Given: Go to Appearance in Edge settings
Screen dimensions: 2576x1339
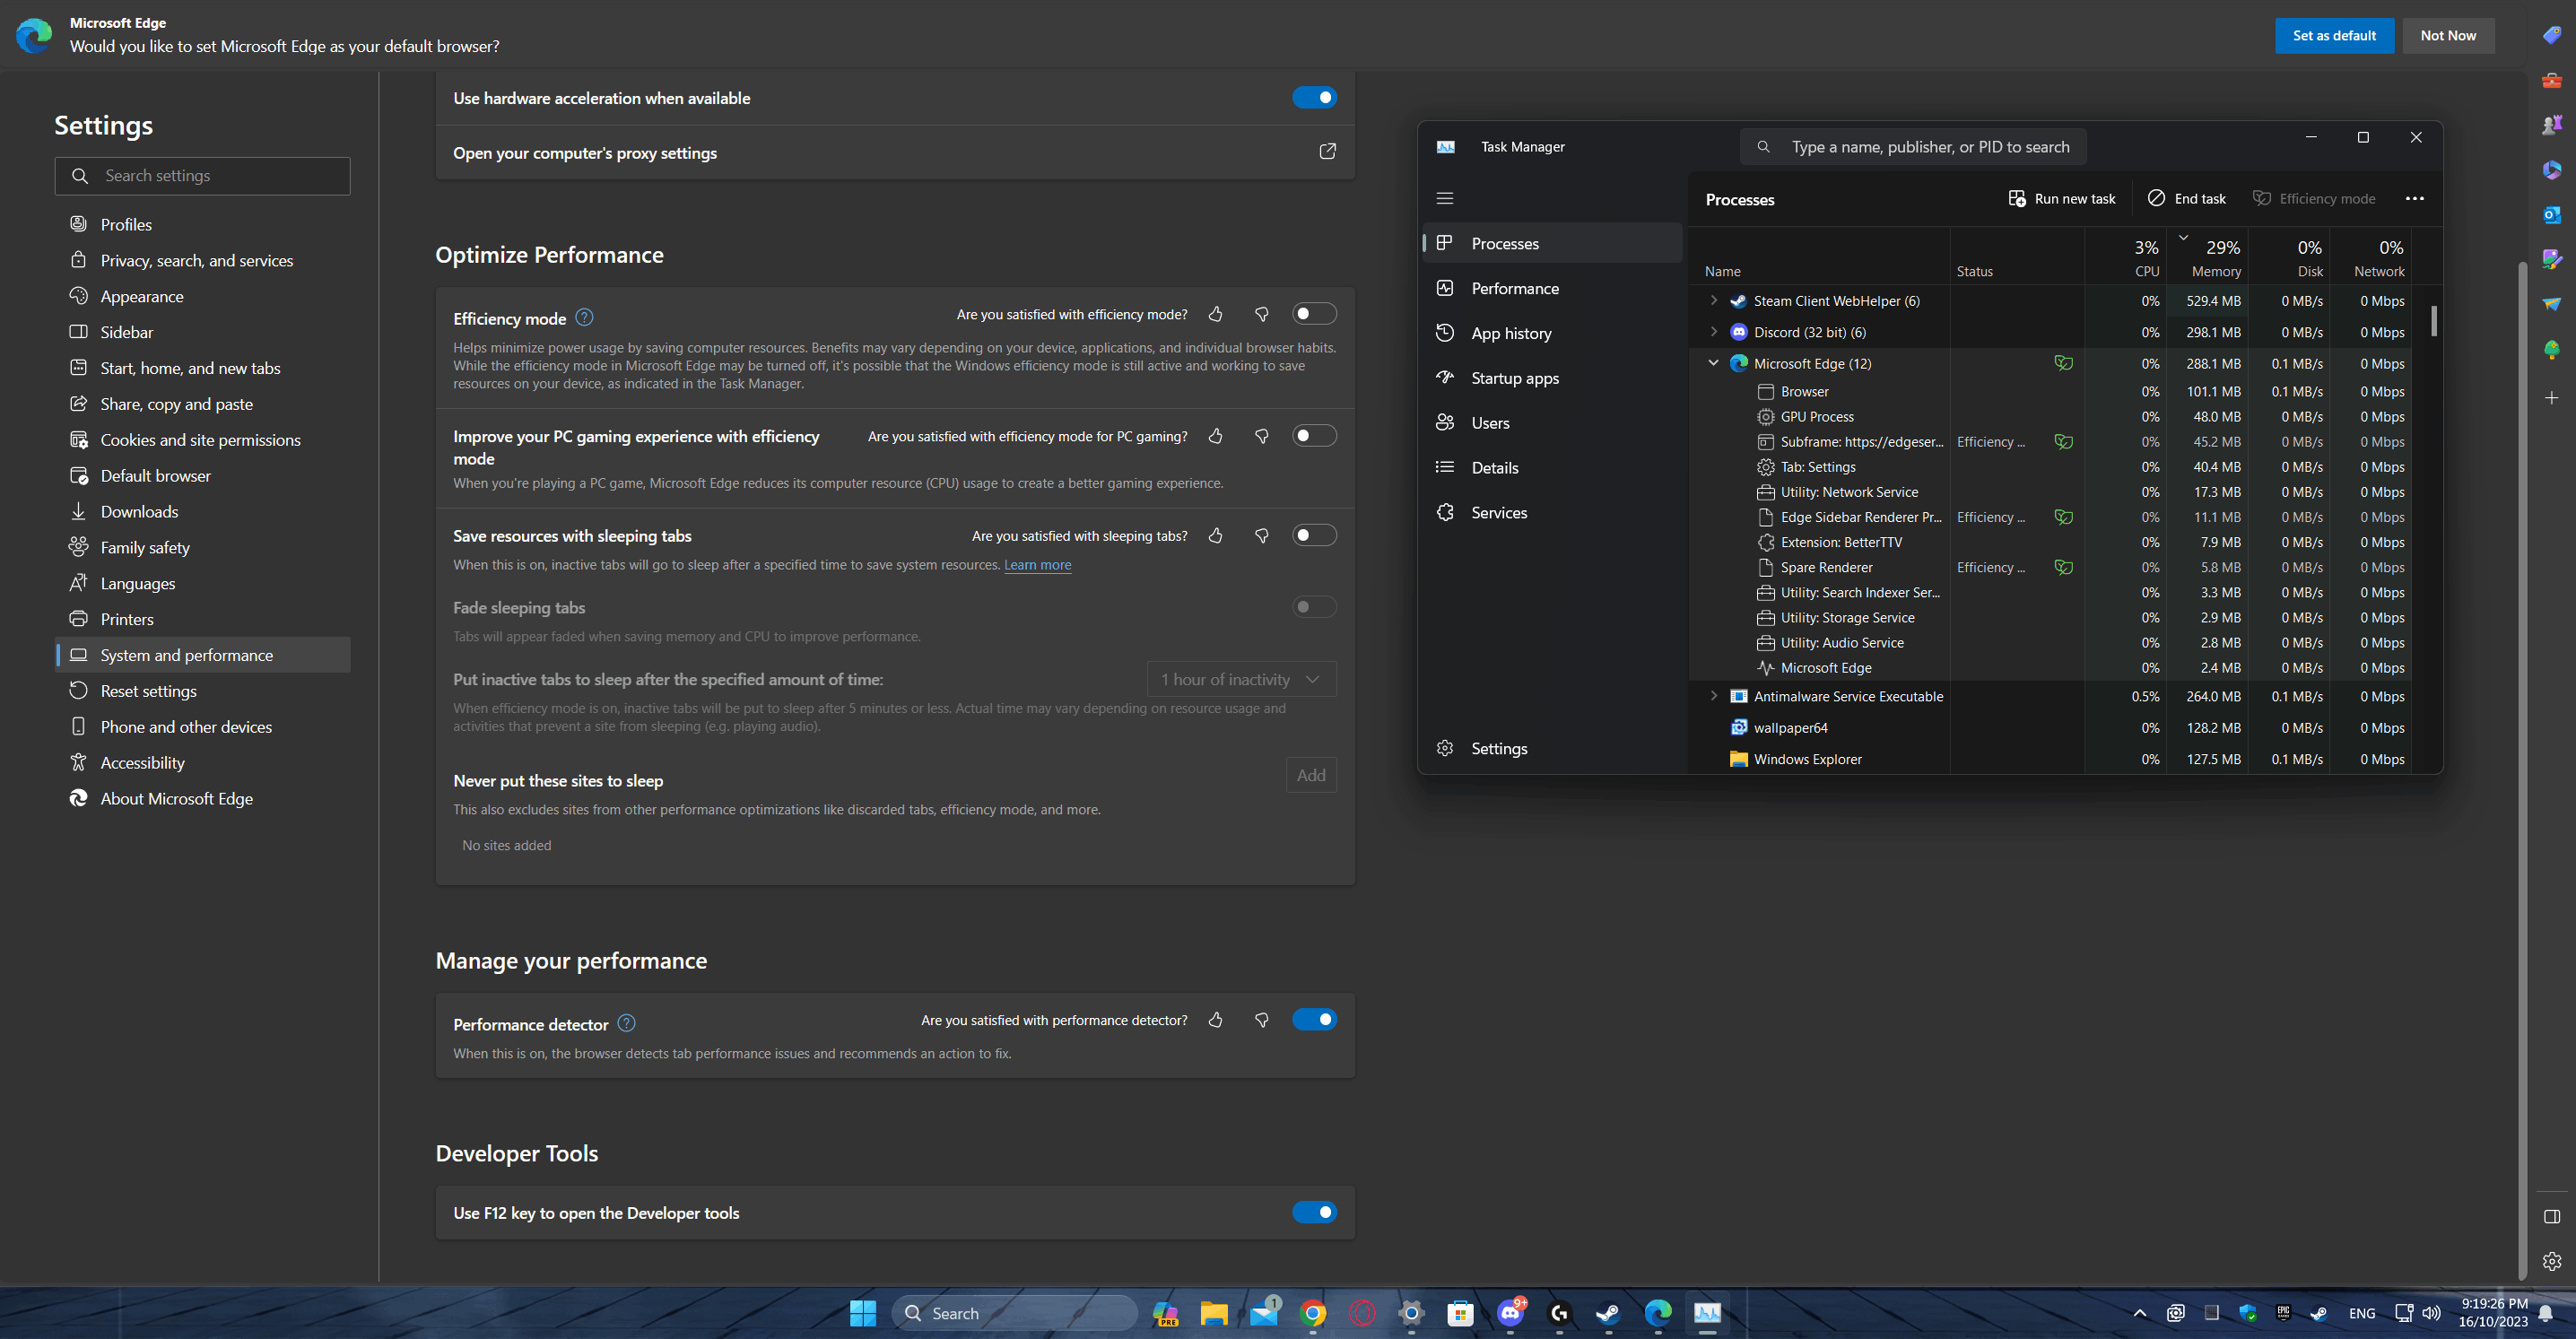Looking at the screenshot, I should click(202, 296).
